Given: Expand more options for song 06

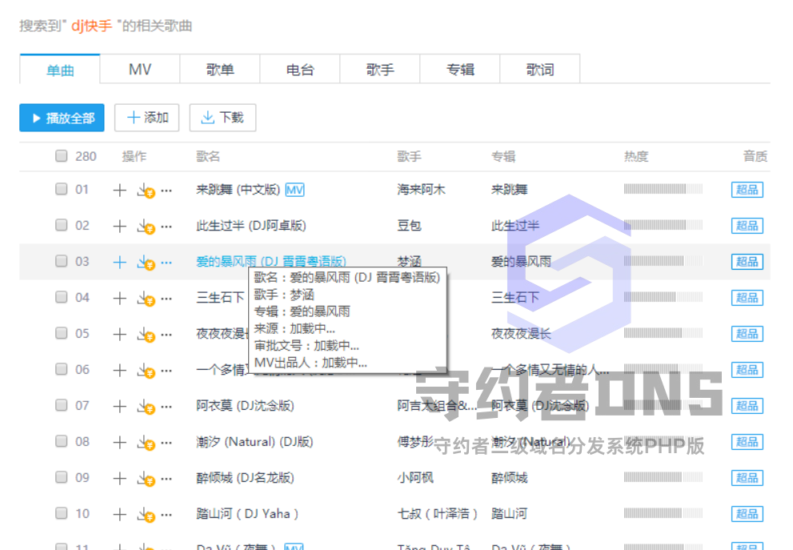Looking at the screenshot, I should [166, 370].
